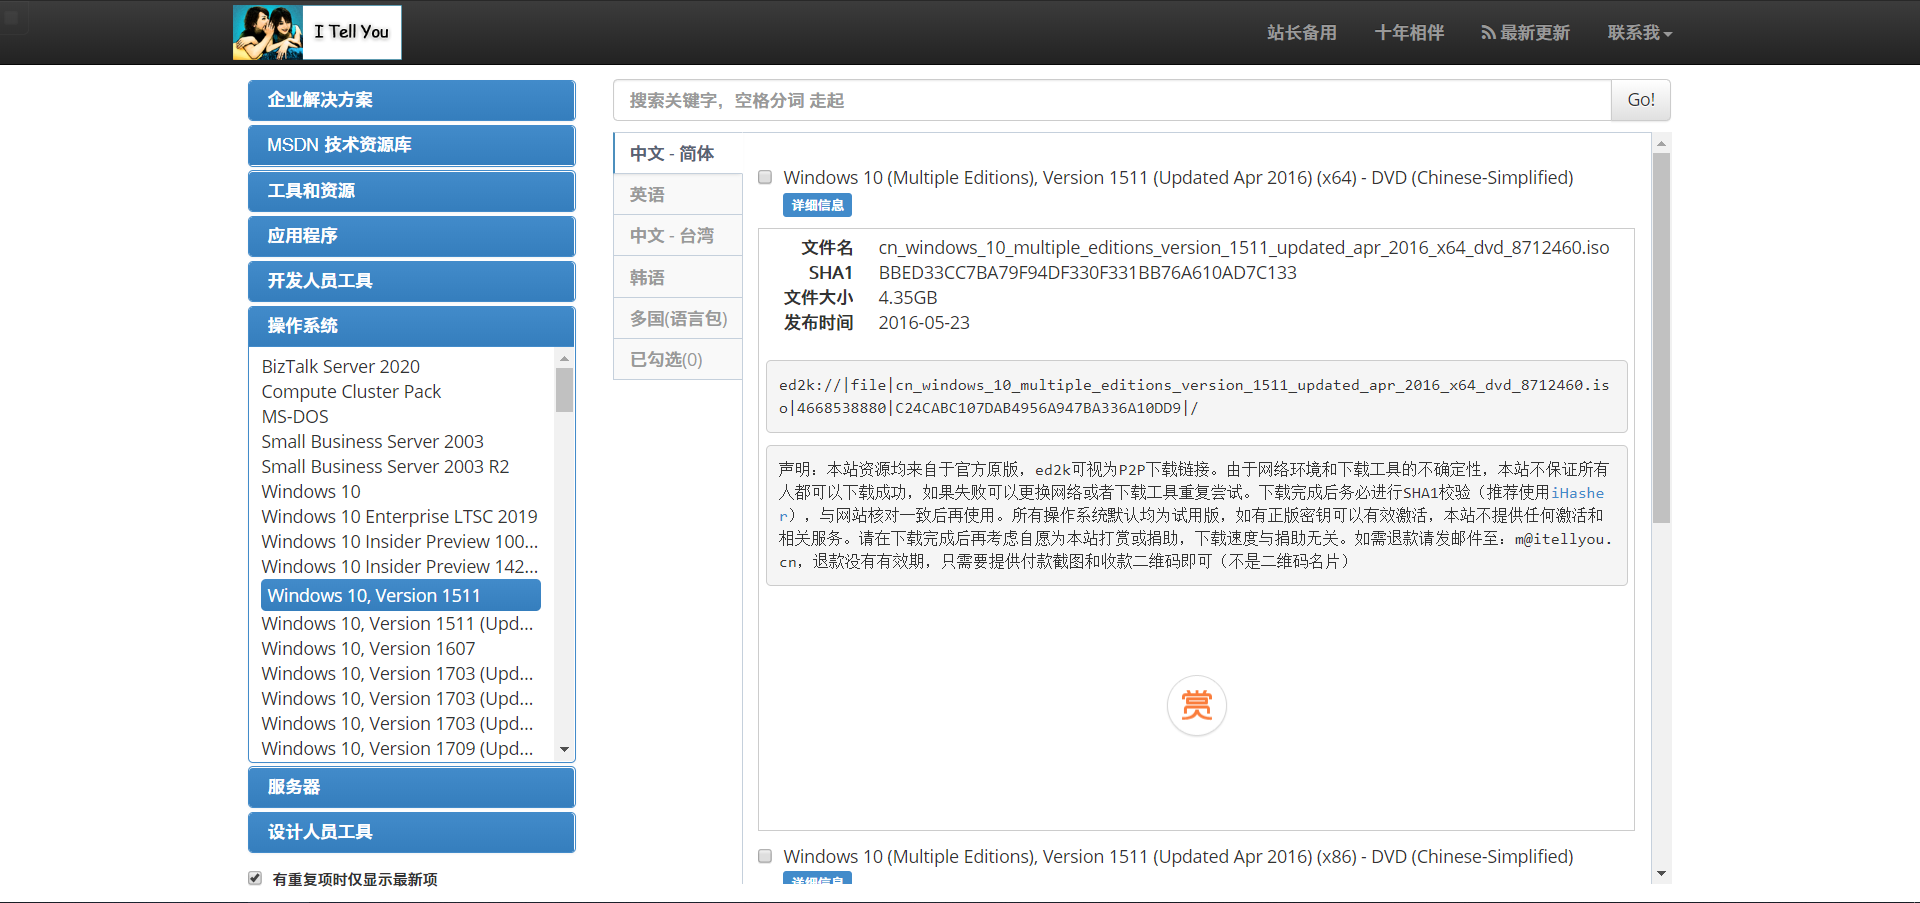Viewport: 1920px width, 903px height.
Task: Click the SHA1 value BBED33CC7BA79F94DF330F331BB76A610AD7C133
Action: coord(1087,272)
